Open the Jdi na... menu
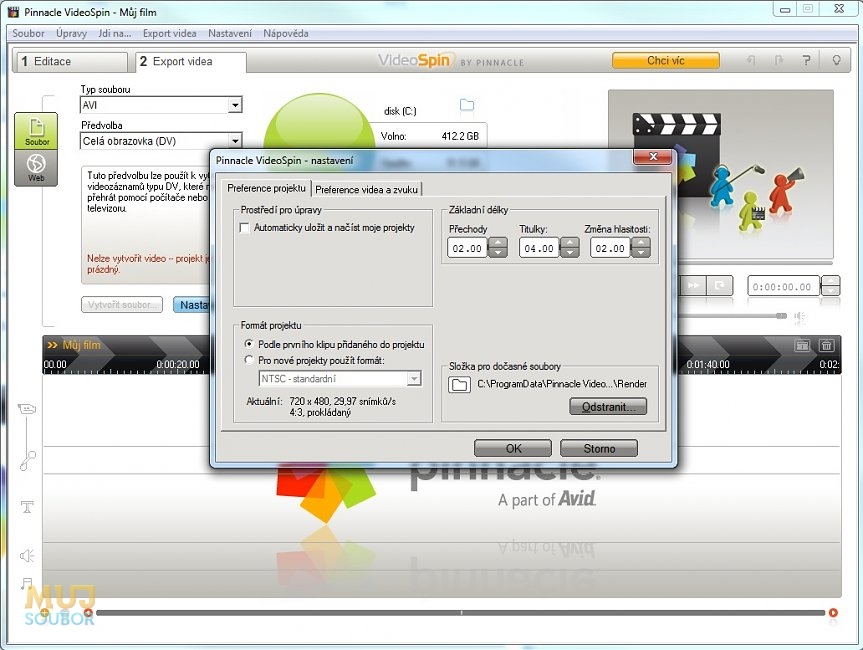Screen dimensions: 863x650 pos(114,33)
